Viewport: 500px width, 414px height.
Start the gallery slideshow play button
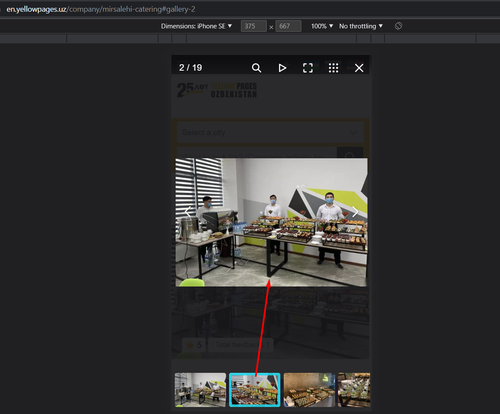[x=282, y=68]
